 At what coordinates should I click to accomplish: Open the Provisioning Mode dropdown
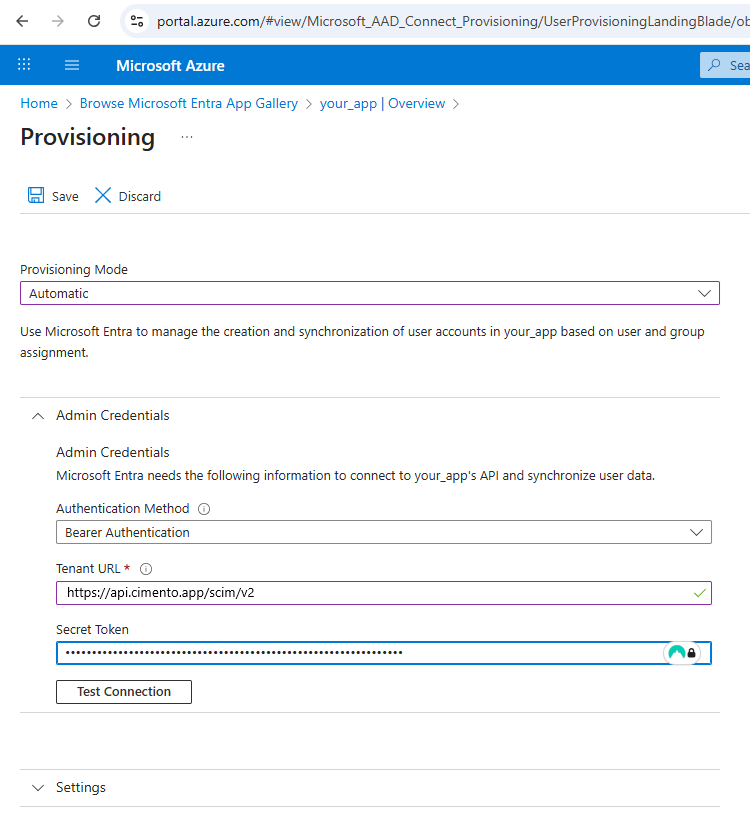(x=370, y=293)
